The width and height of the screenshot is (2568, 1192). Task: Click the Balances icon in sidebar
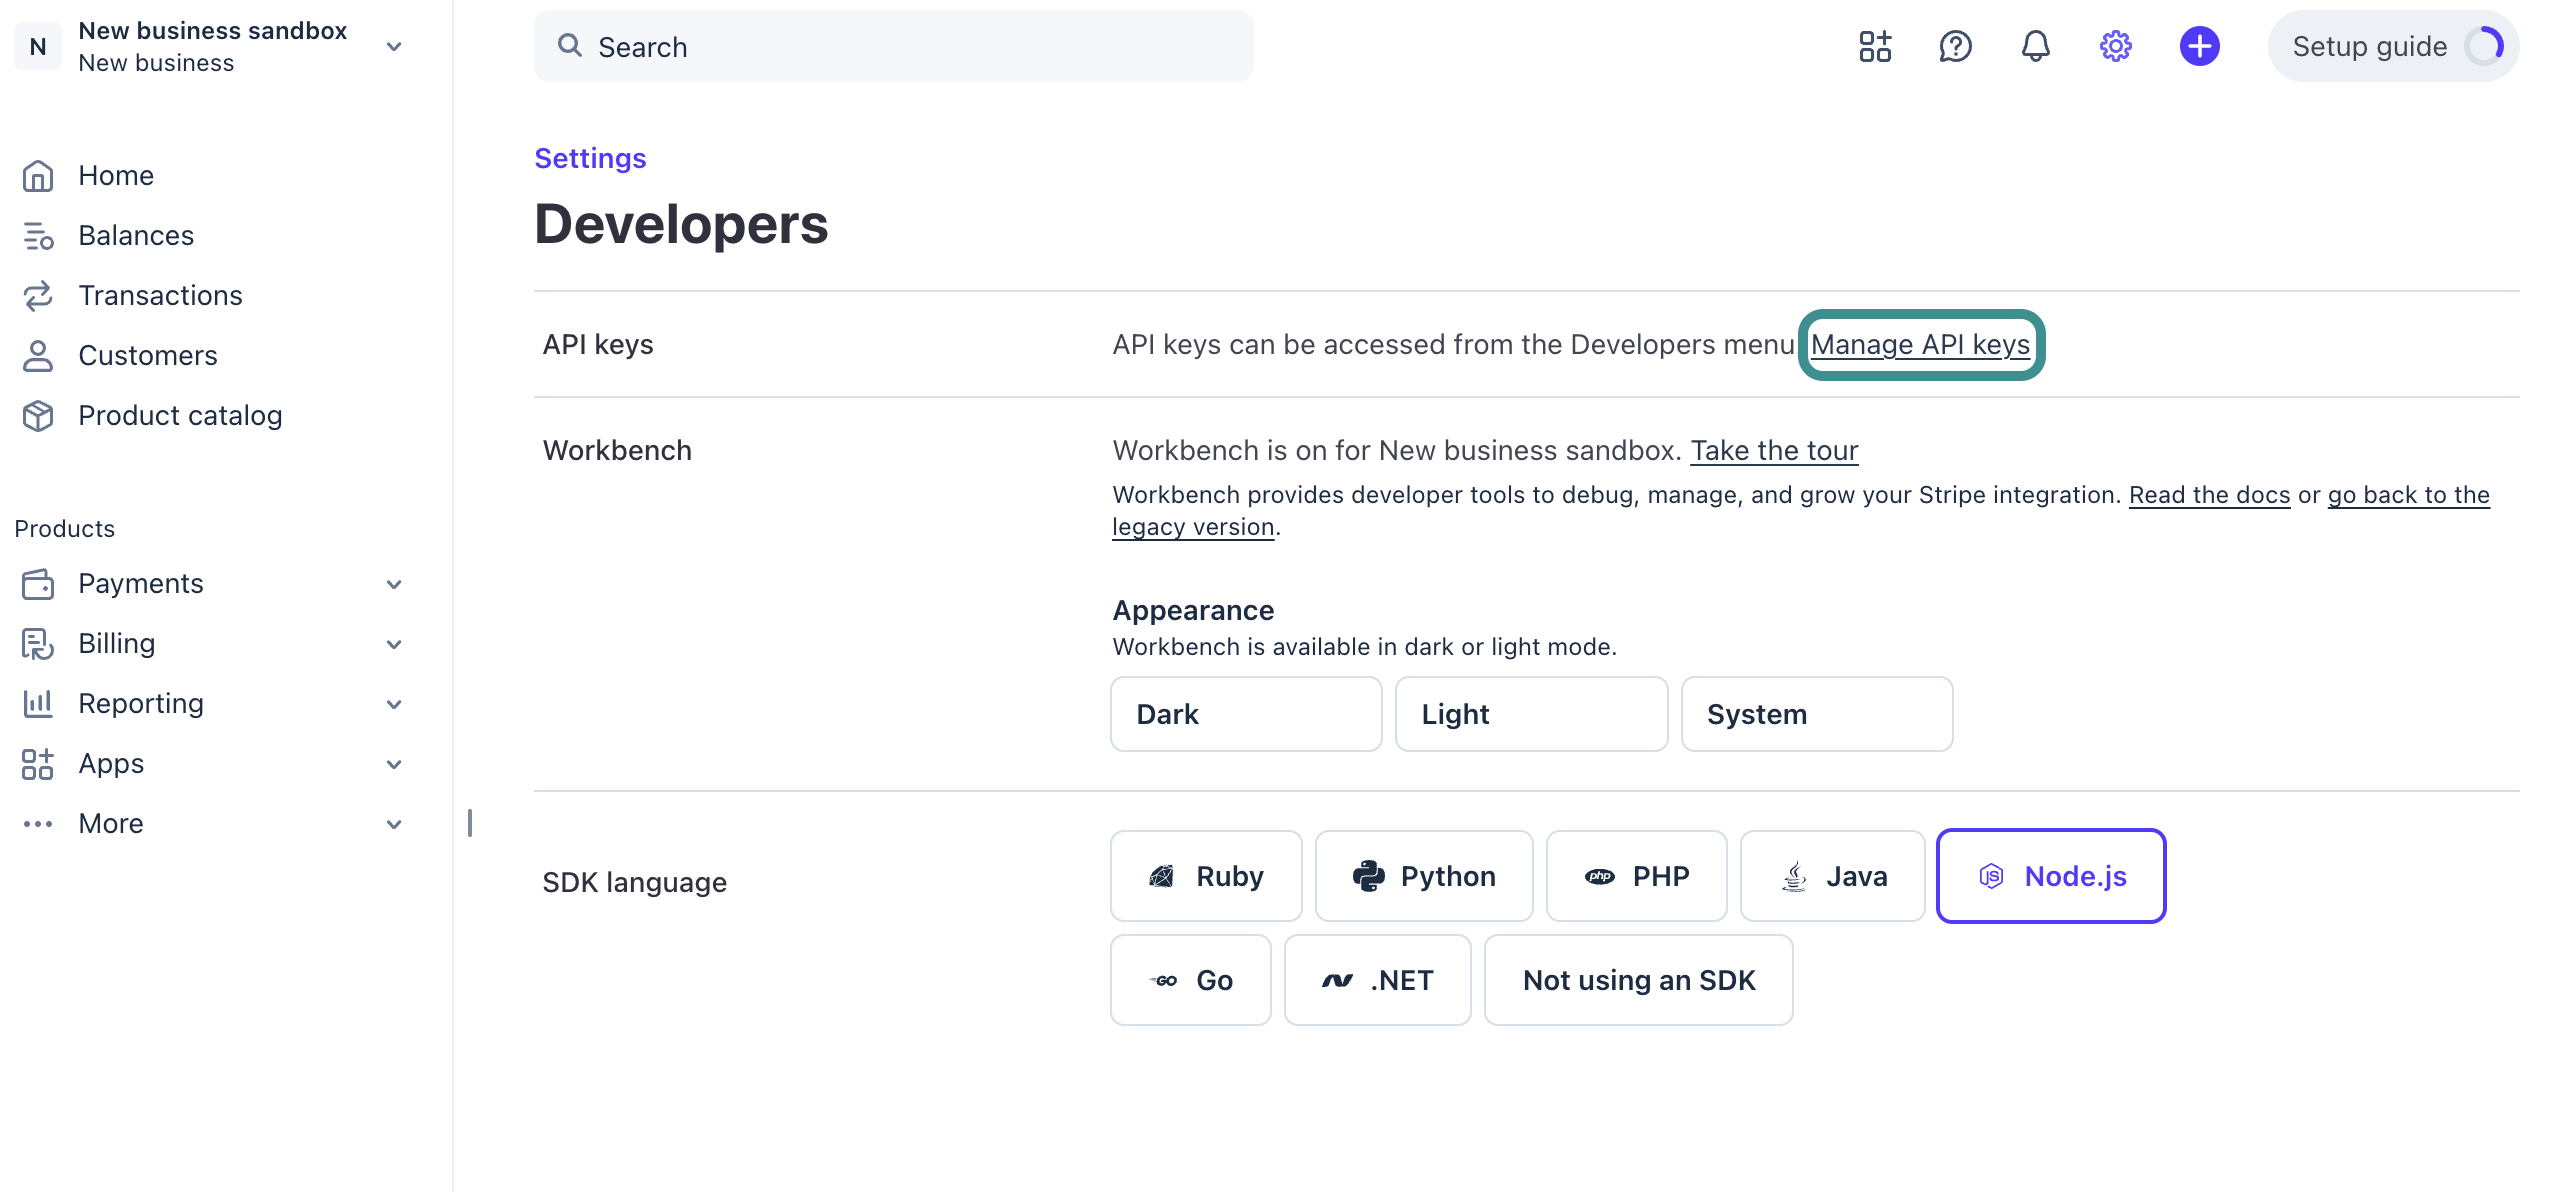tap(38, 236)
